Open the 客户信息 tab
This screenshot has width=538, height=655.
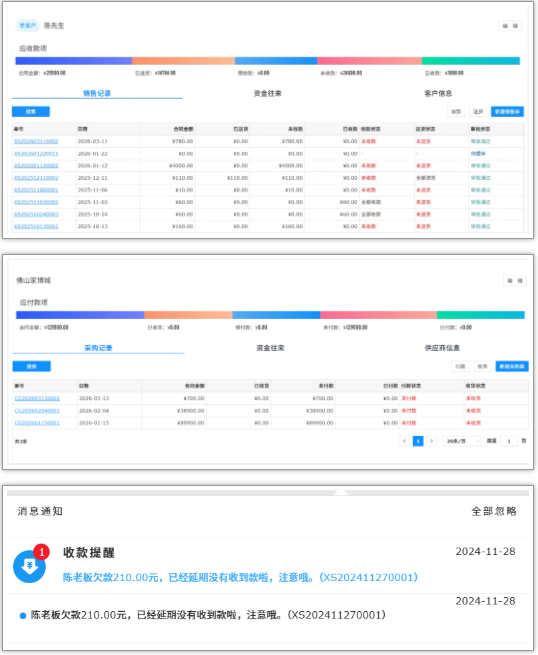click(x=438, y=93)
